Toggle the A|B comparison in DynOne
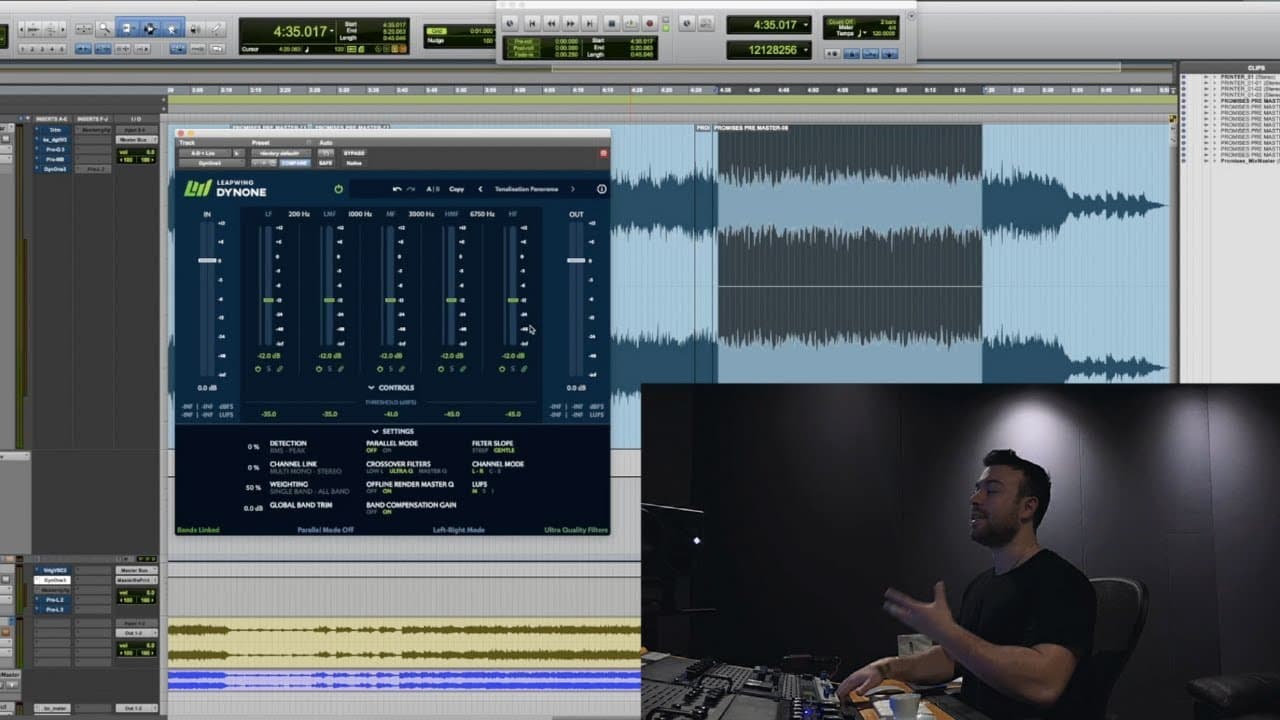 click(433, 189)
